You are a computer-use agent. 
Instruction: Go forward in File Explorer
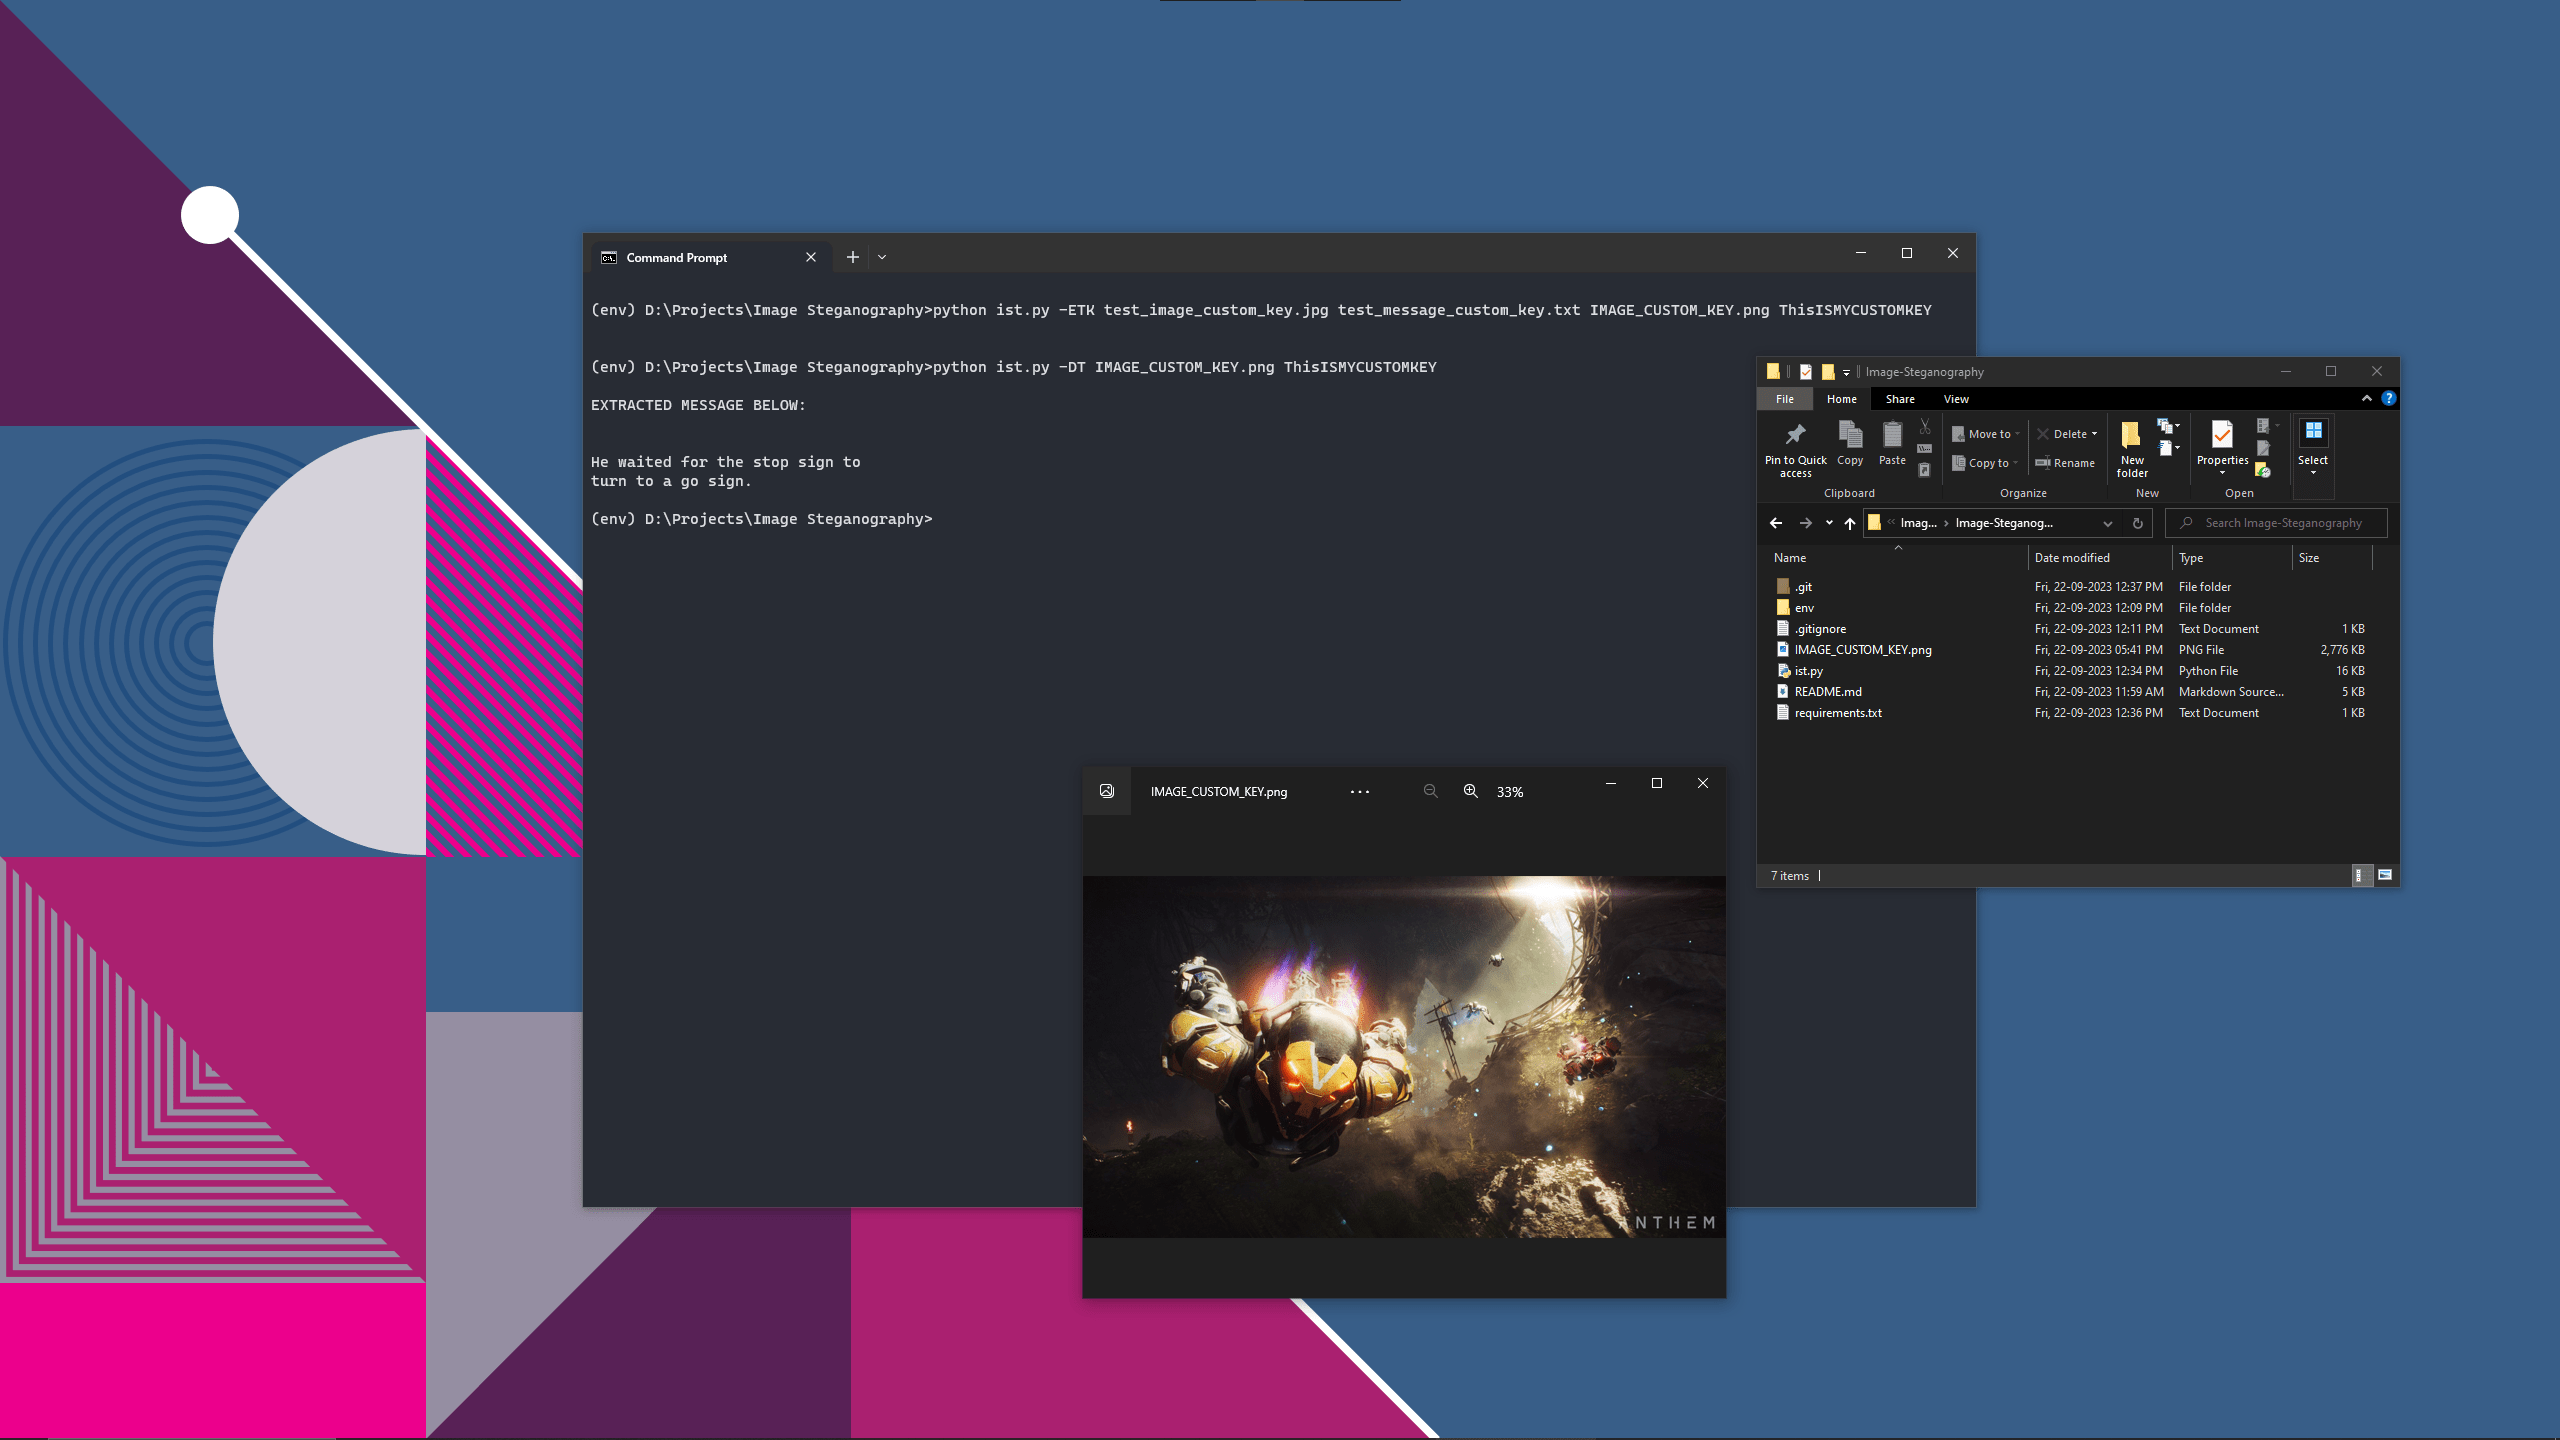click(x=1806, y=523)
